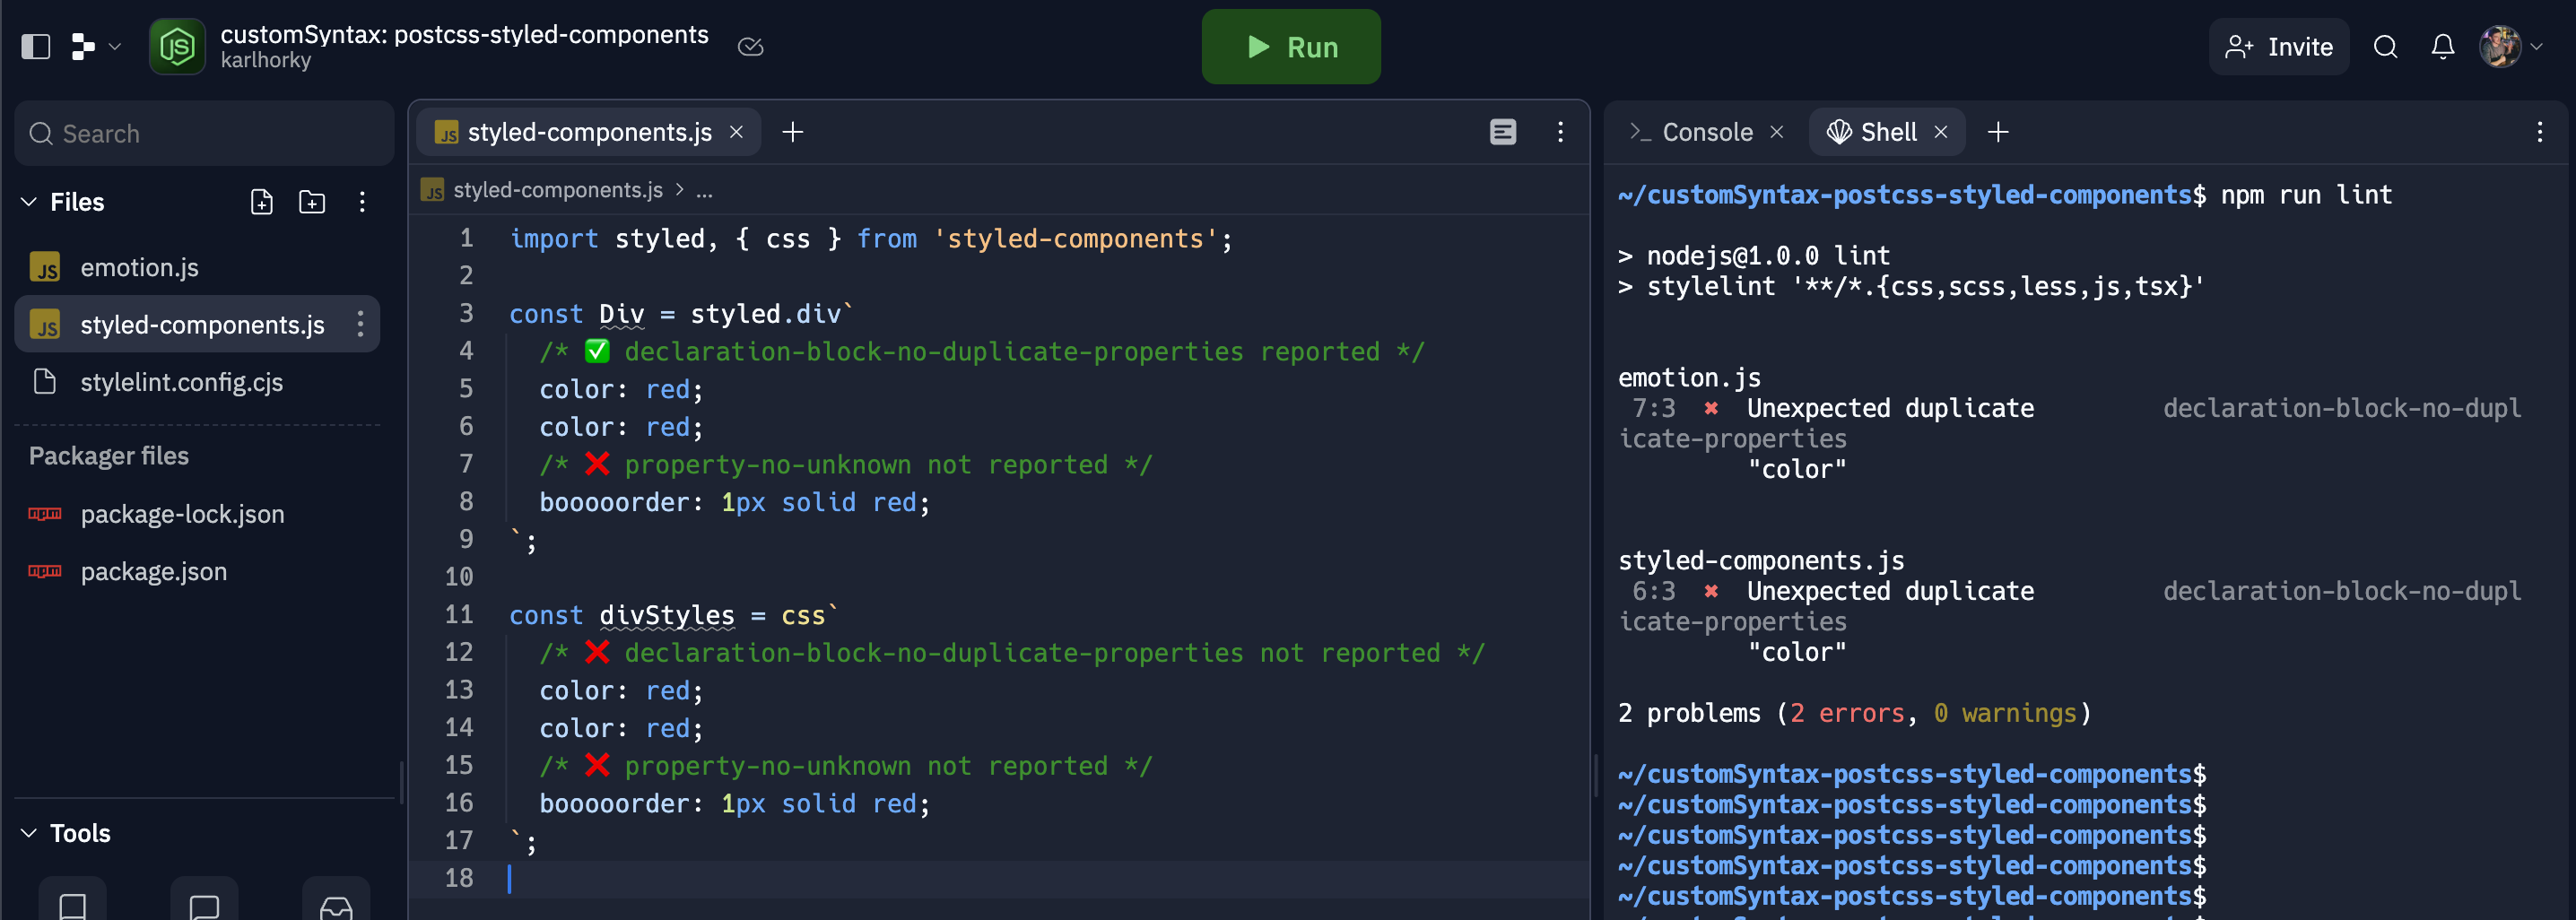2576x920 pixels.
Task: Click the Div variable on line 3
Action: coord(621,314)
